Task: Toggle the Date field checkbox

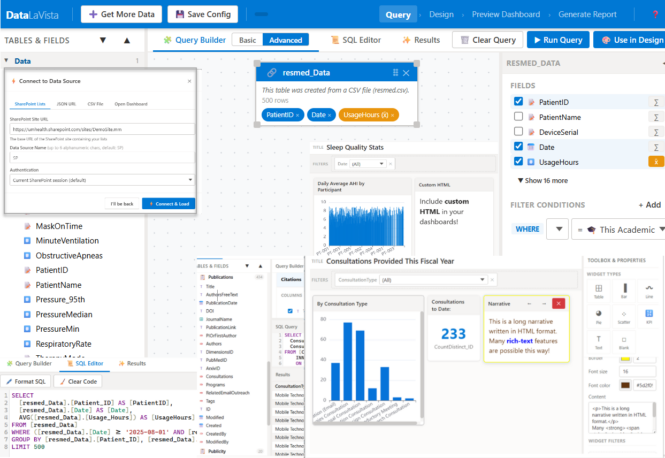Action: (518, 146)
